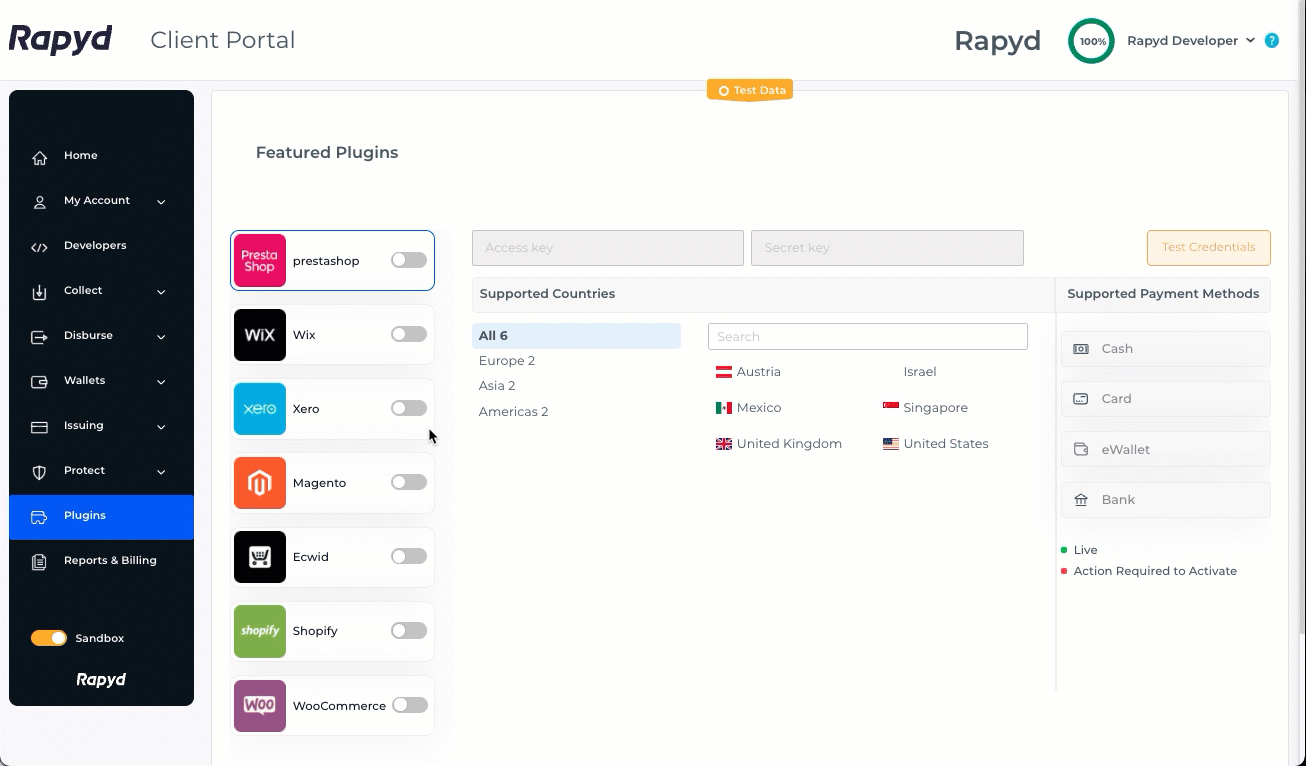Click the Reports & Billing document icon

click(x=40, y=562)
